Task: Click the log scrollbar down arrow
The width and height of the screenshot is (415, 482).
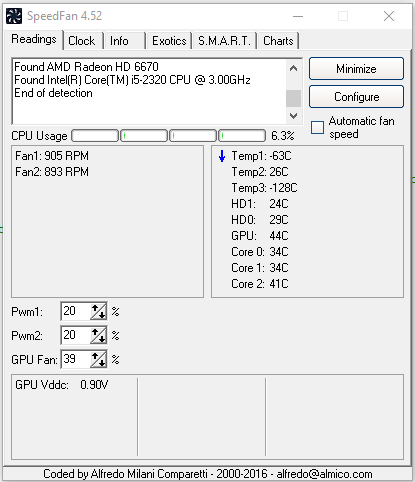Action: tap(293, 116)
